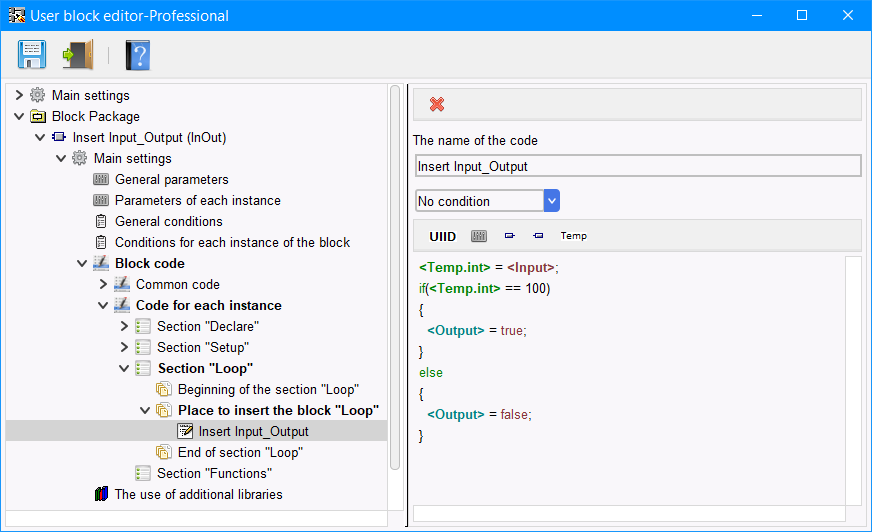Click the save floppy disk icon
The width and height of the screenshot is (872, 532).
(32, 54)
